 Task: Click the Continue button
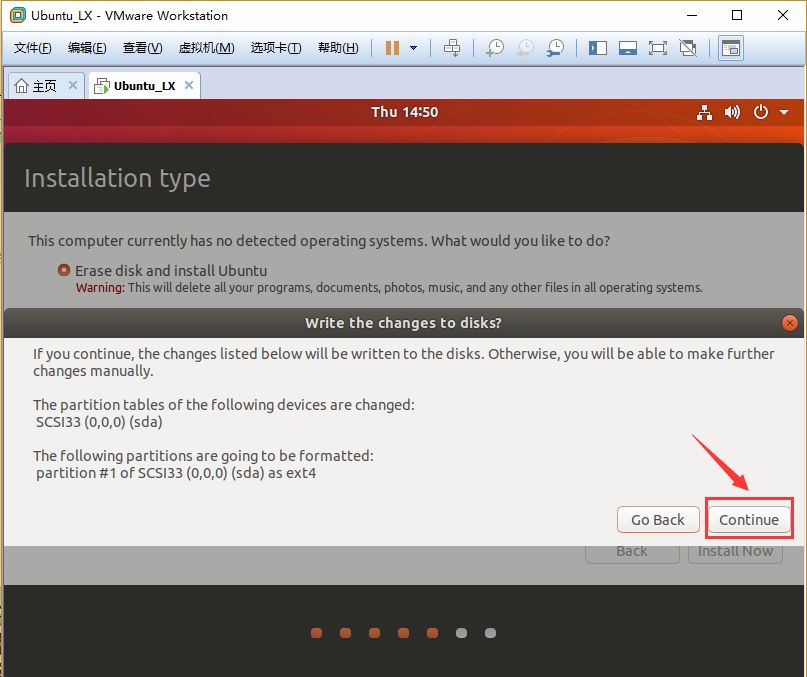click(749, 519)
